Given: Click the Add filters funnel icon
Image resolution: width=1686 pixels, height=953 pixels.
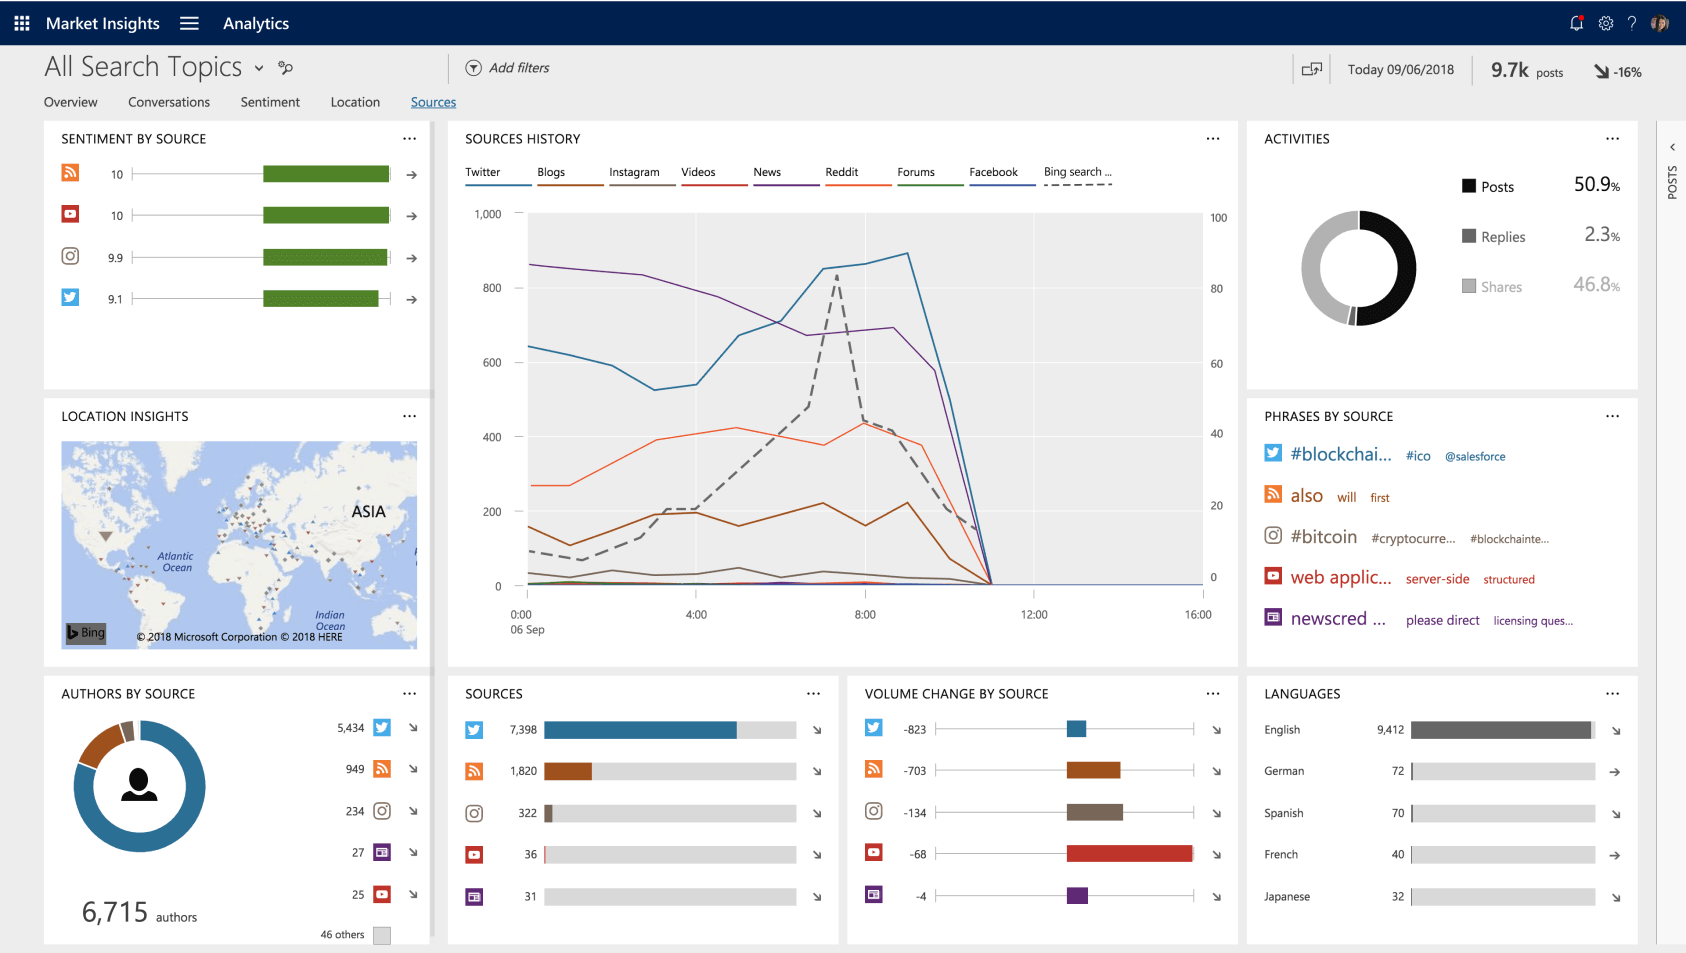Looking at the screenshot, I should point(474,68).
